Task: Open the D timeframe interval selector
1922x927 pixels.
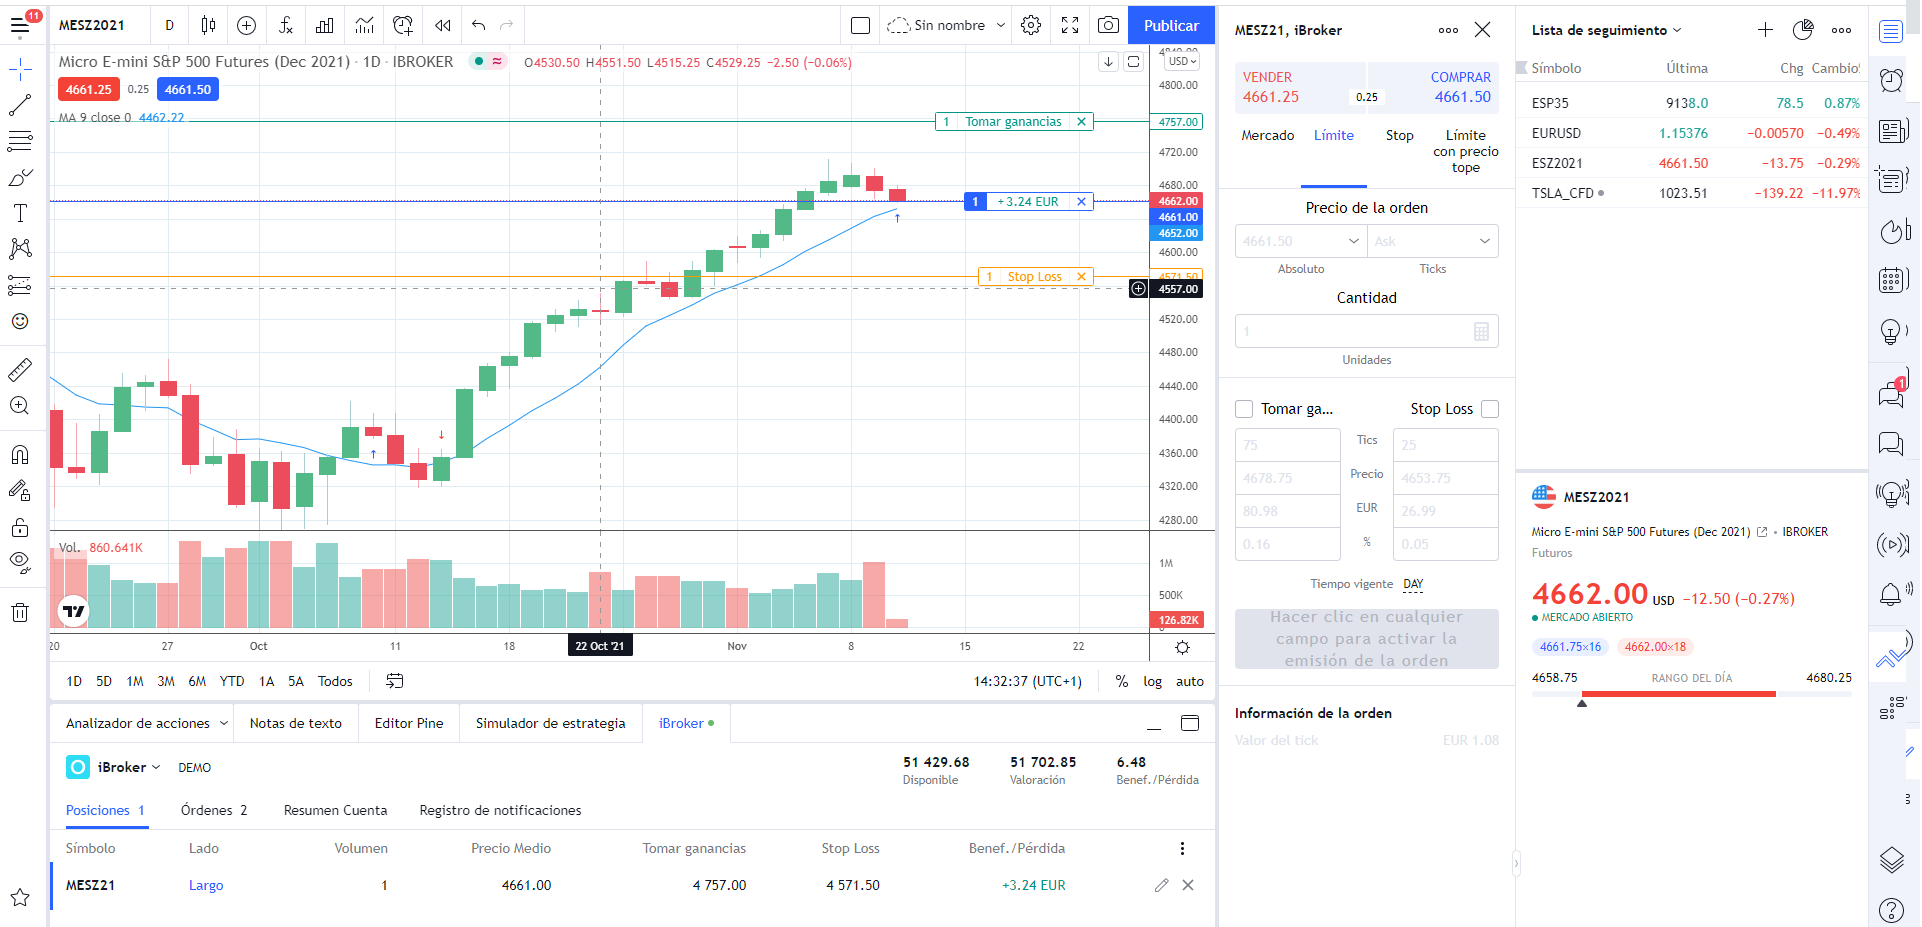Action: point(169,25)
